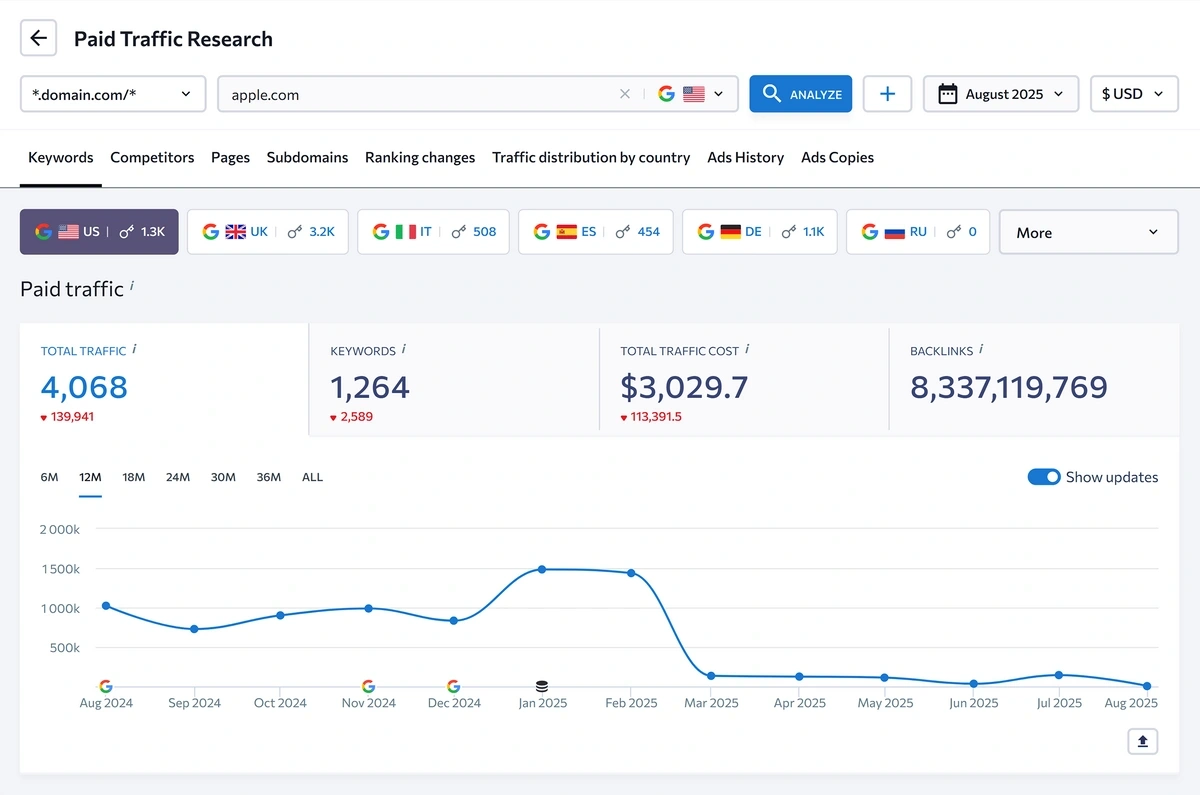This screenshot has height=795, width=1200.
Task: Open the August 2025 date picker
Action: 1001,94
